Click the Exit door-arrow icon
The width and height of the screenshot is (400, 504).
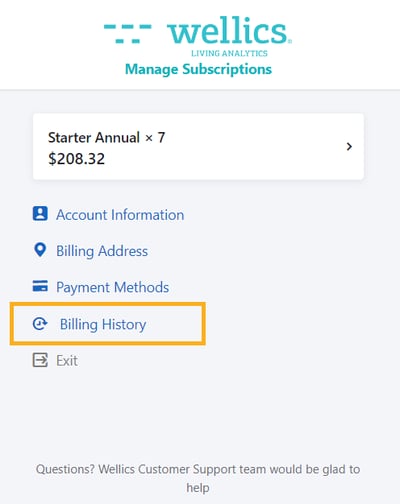[x=40, y=360]
